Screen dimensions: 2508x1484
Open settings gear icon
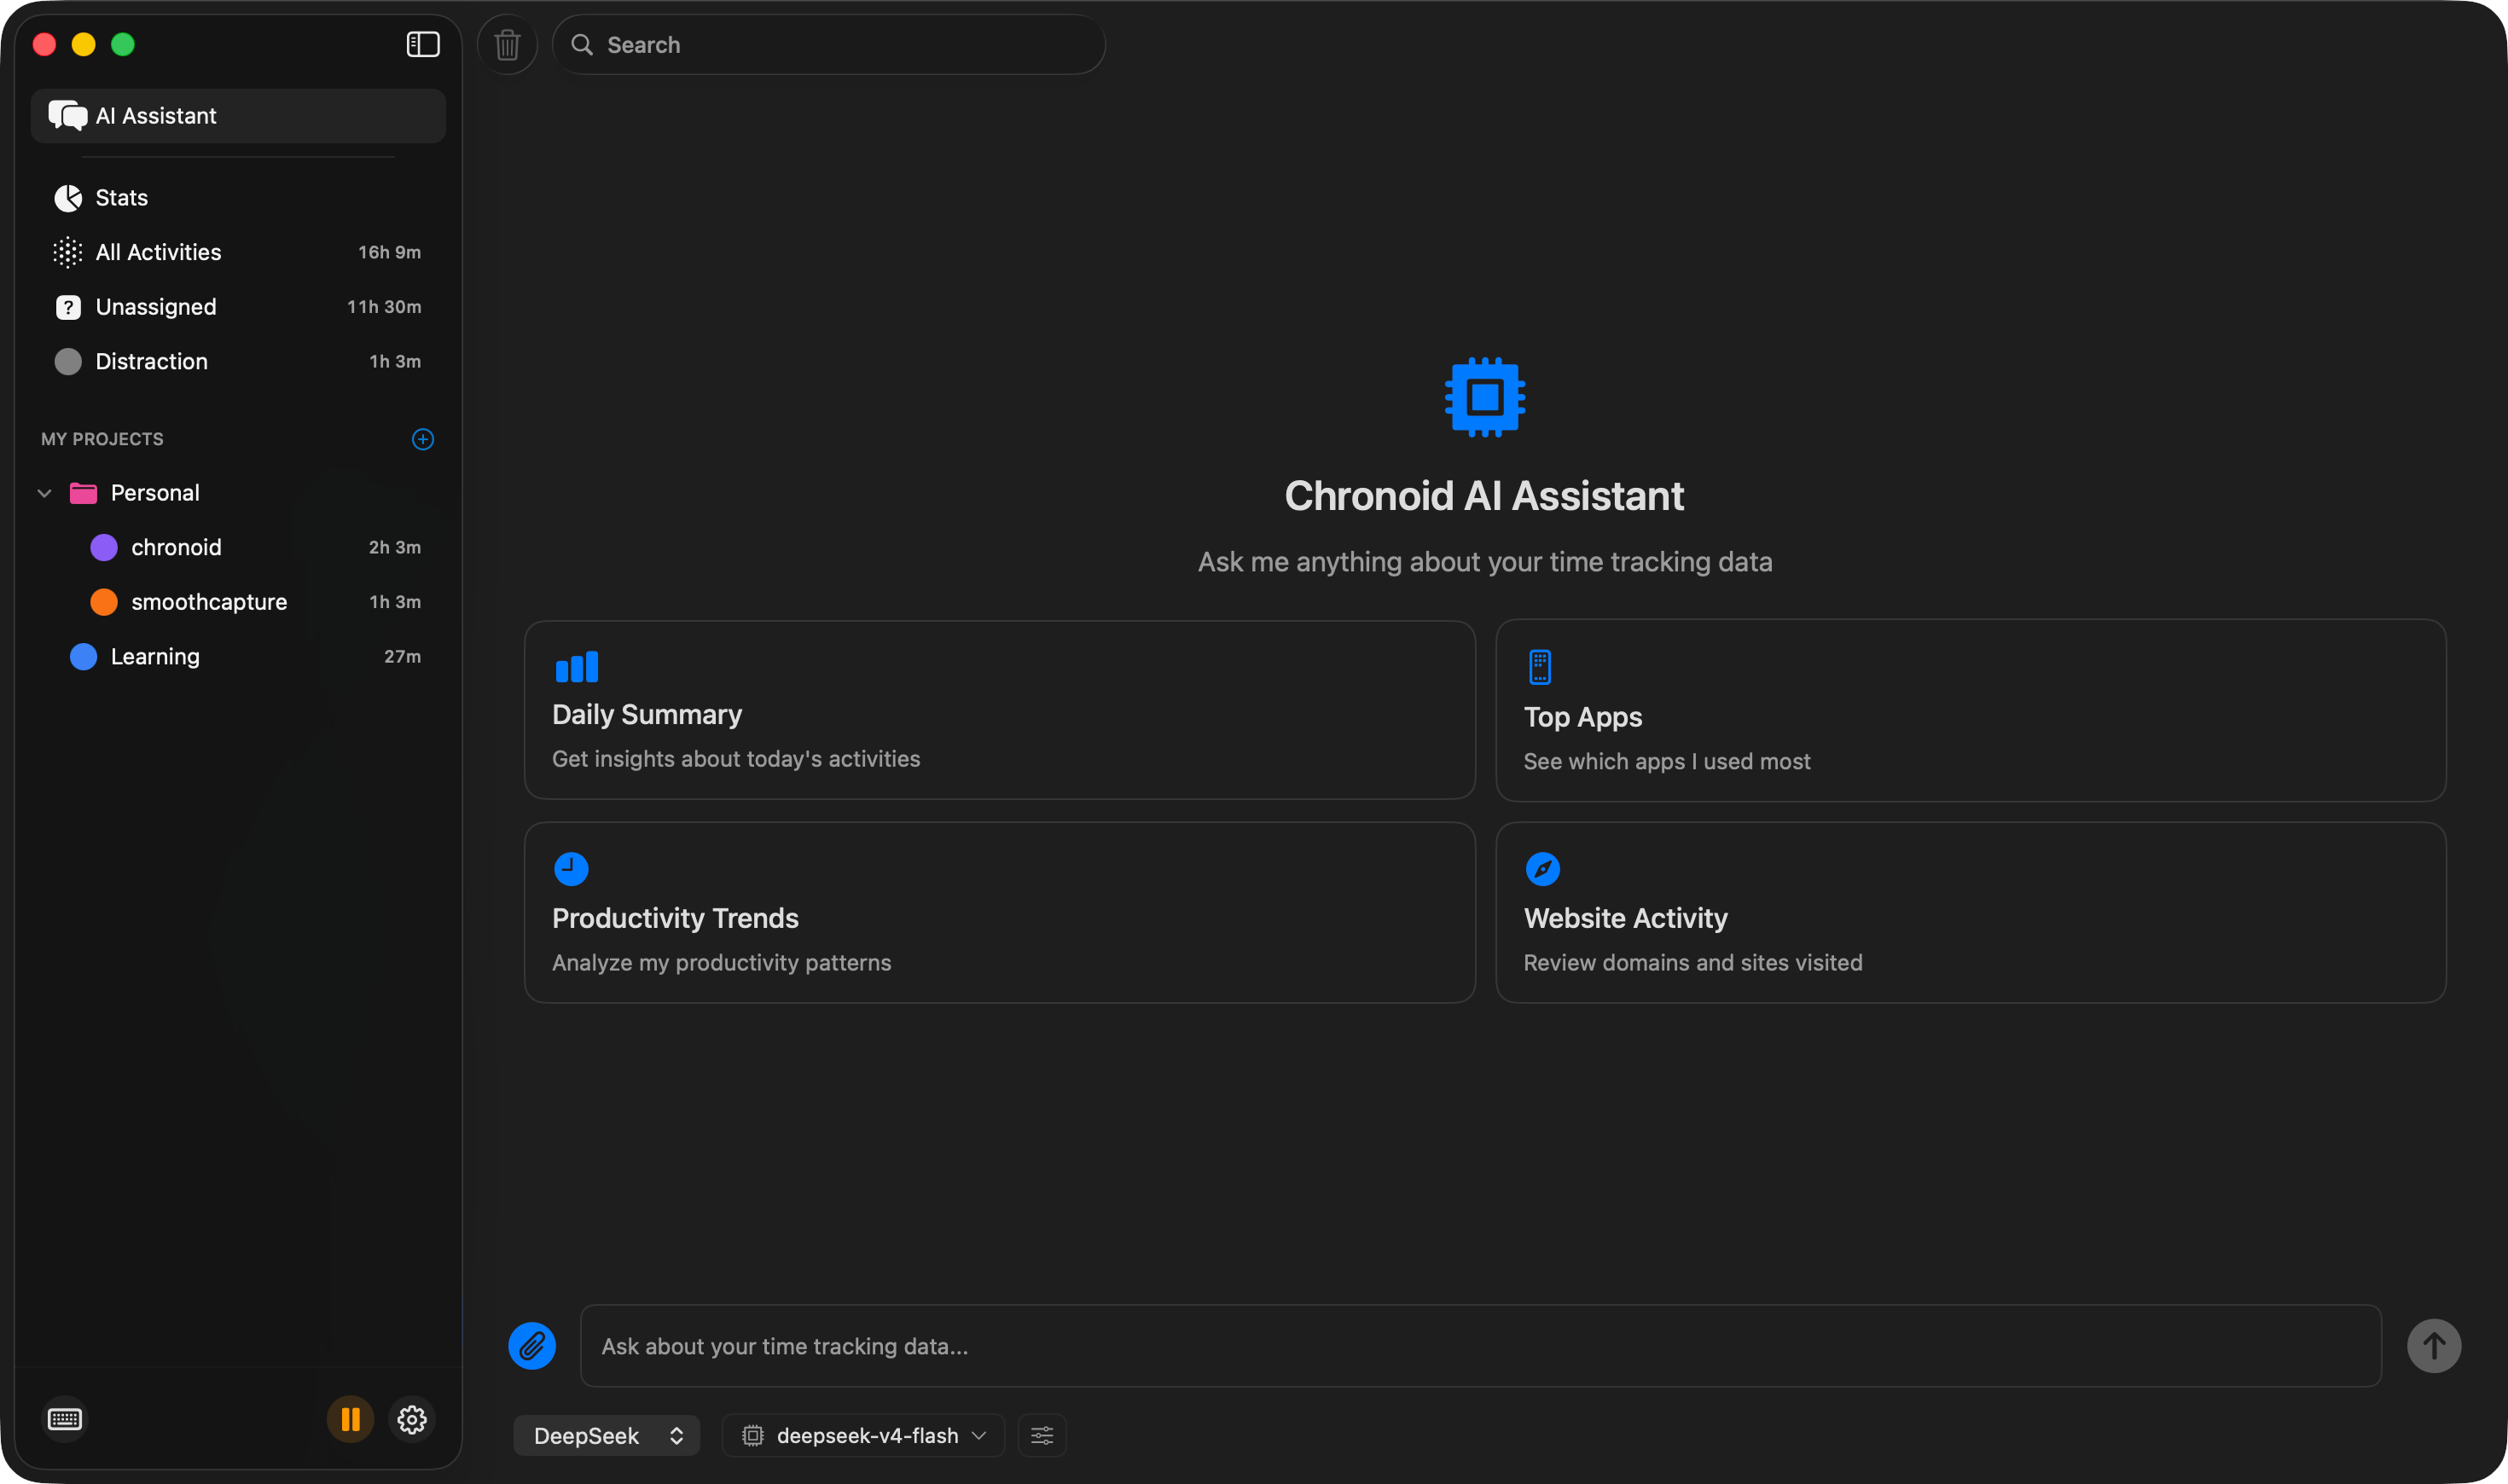tap(412, 1419)
